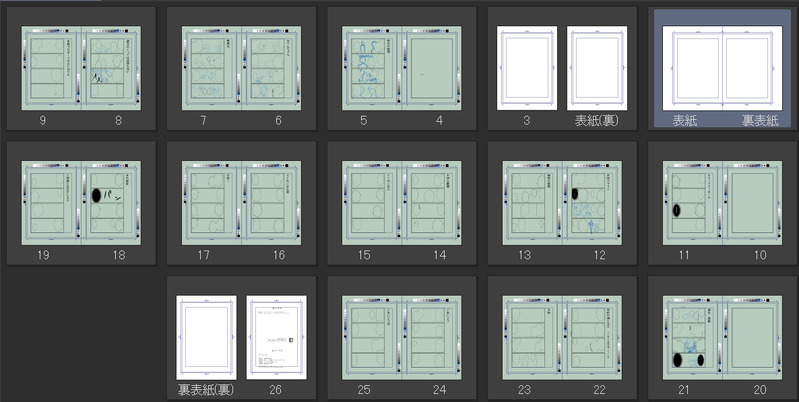Viewport: 799px width, 402px height.
Task: Select page 21 with two black ovals
Action: tap(693, 337)
